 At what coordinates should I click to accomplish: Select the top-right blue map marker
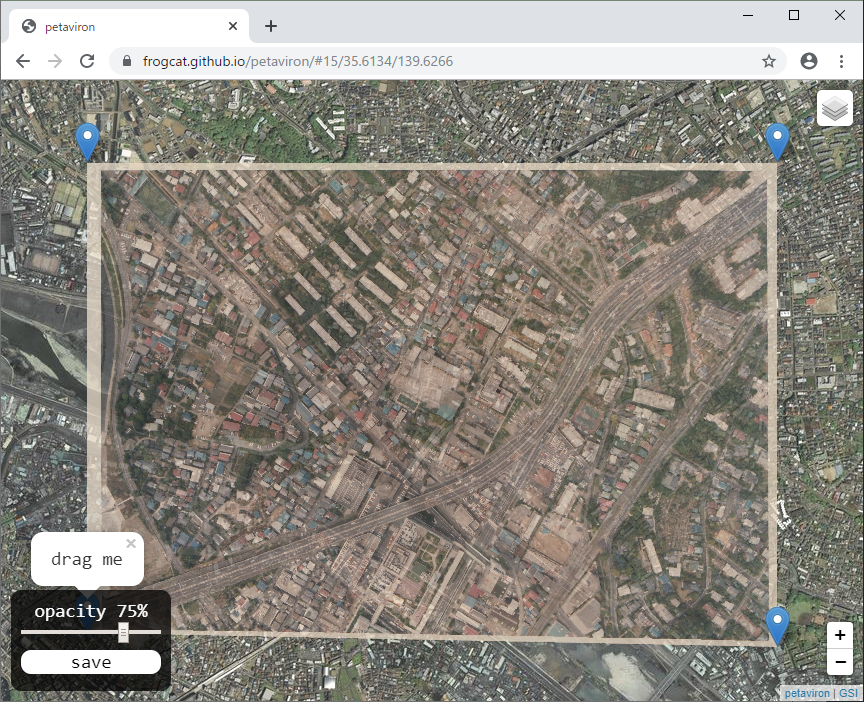777,142
